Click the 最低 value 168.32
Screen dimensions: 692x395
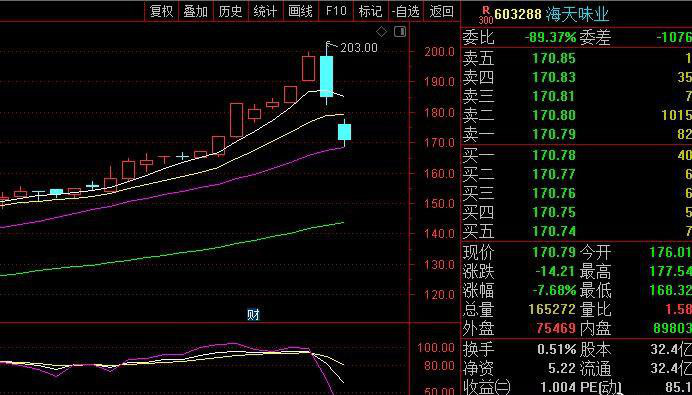671,290
